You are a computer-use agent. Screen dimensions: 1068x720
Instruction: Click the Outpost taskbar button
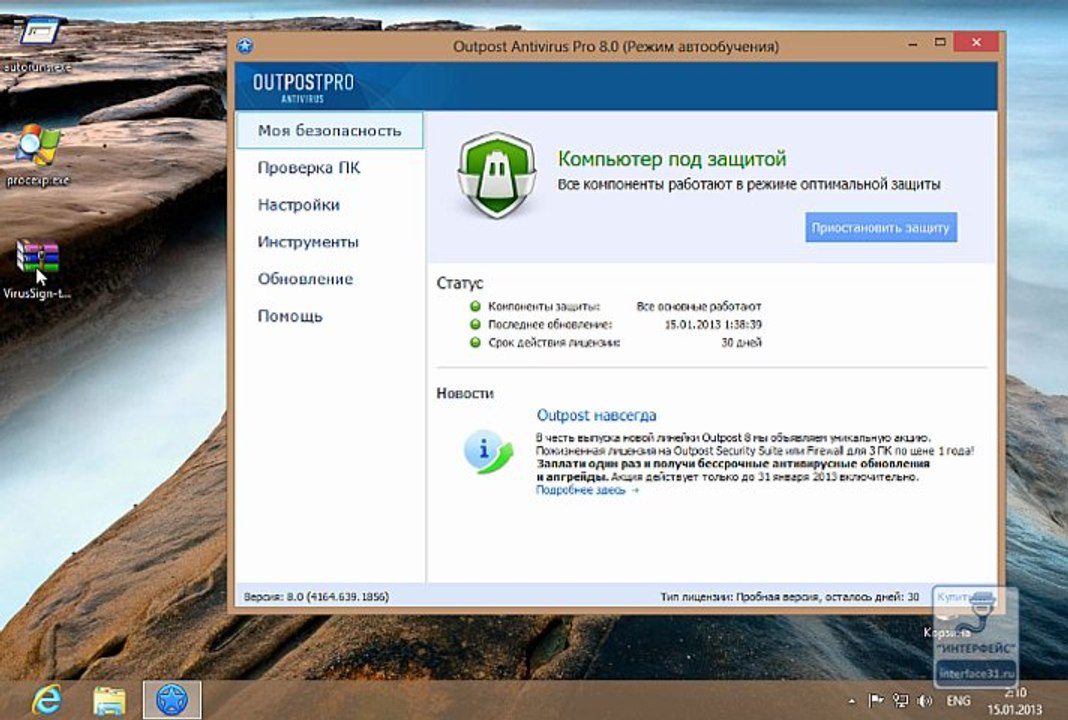(x=172, y=700)
